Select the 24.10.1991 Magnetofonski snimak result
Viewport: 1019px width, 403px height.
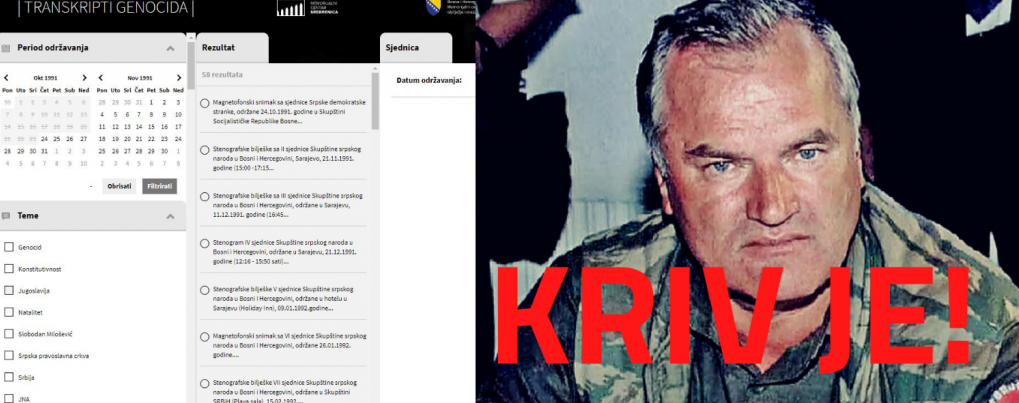point(205,103)
